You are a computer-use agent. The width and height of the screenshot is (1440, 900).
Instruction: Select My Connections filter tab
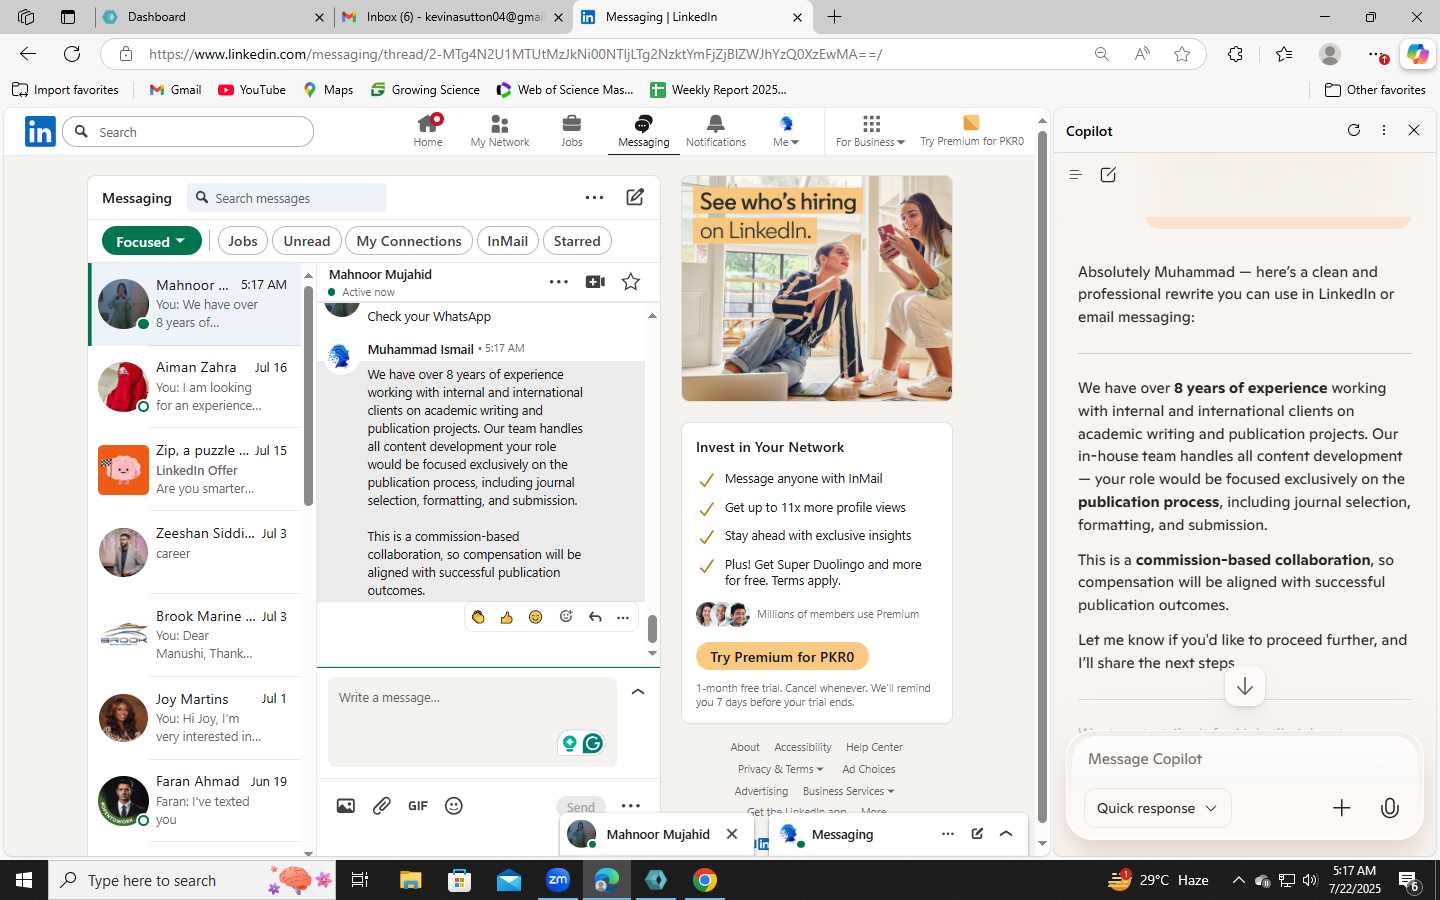409,241
